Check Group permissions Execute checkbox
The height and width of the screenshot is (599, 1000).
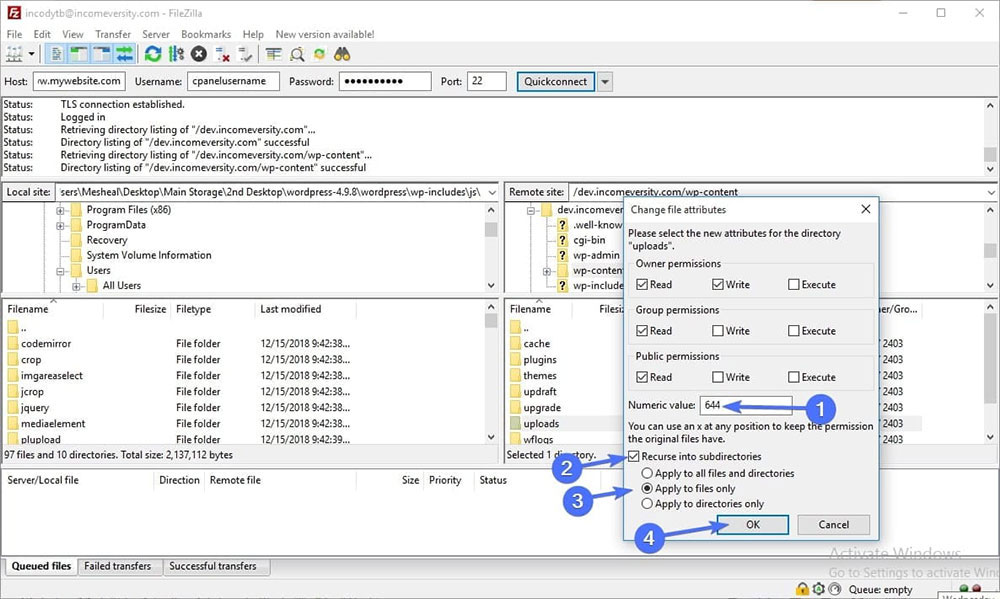tap(793, 330)
